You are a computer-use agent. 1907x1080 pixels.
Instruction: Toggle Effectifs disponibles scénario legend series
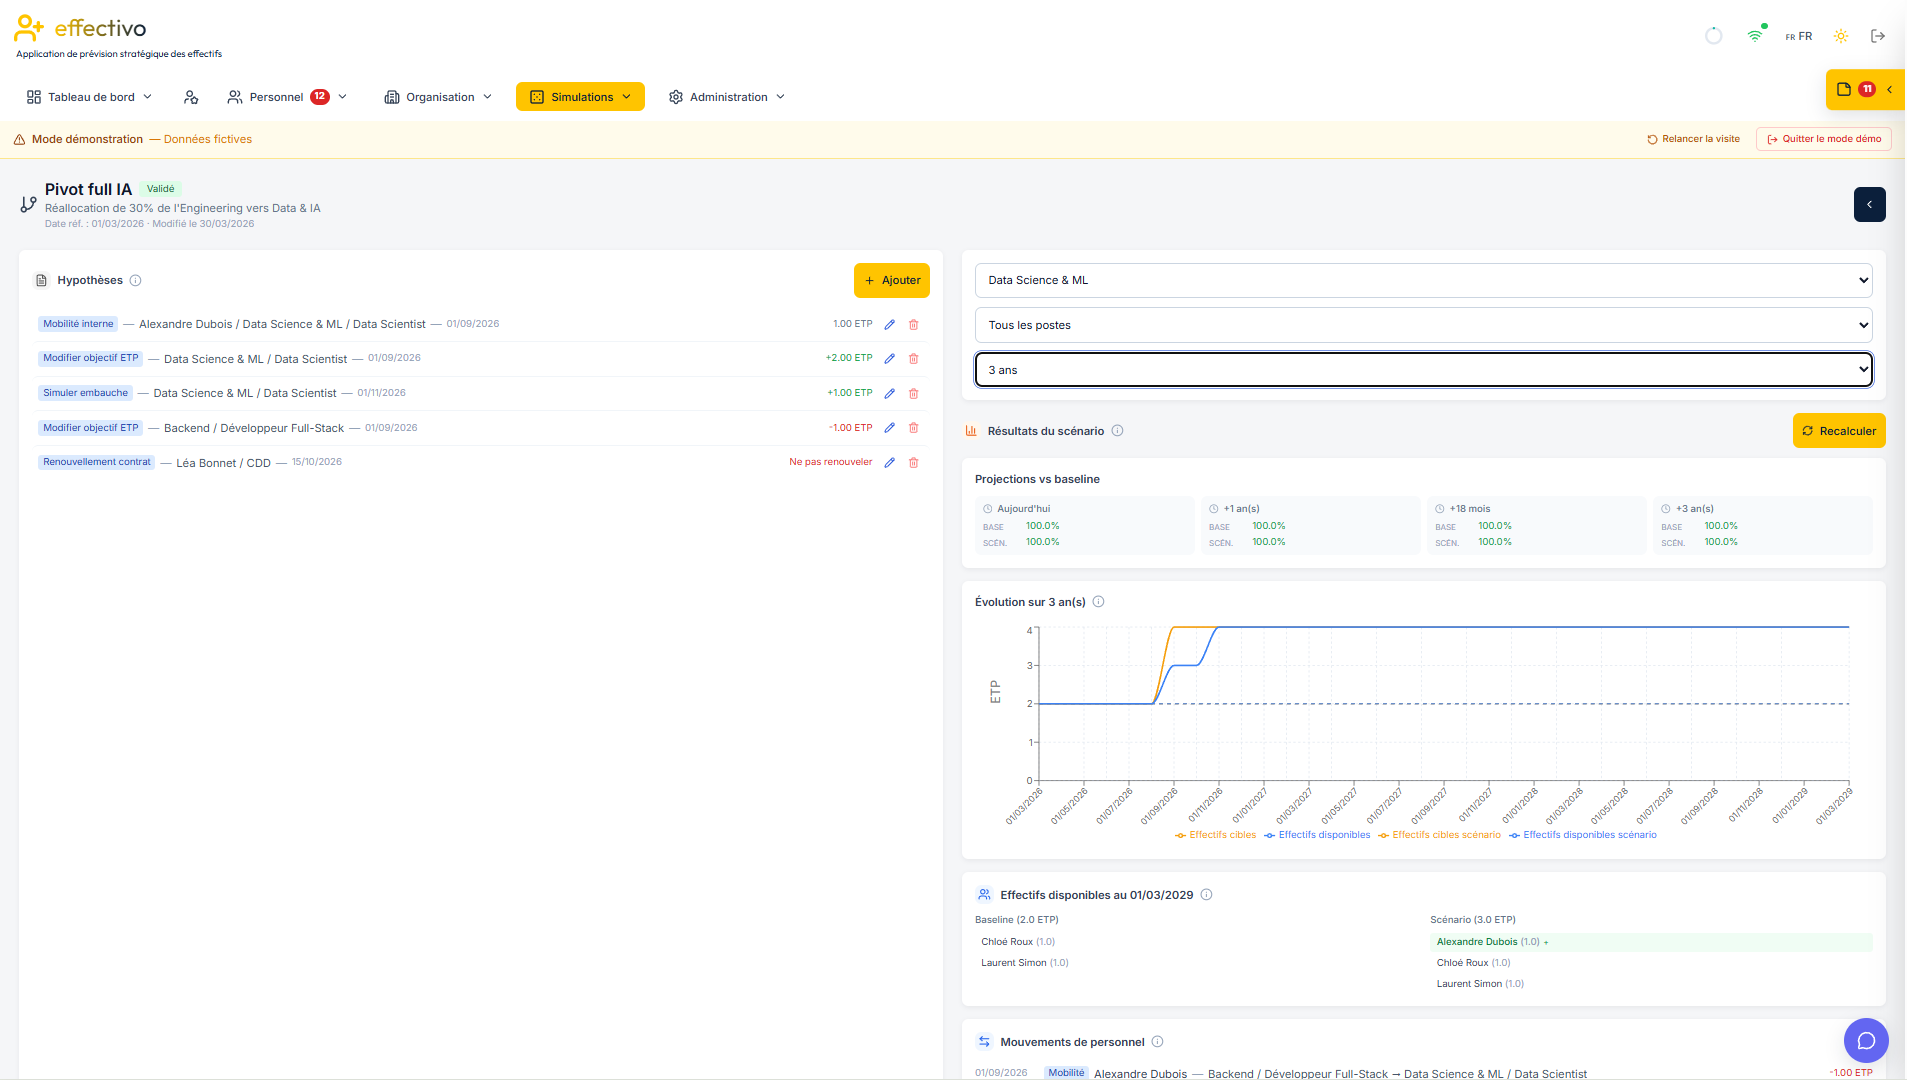[x=1583, y=835]
